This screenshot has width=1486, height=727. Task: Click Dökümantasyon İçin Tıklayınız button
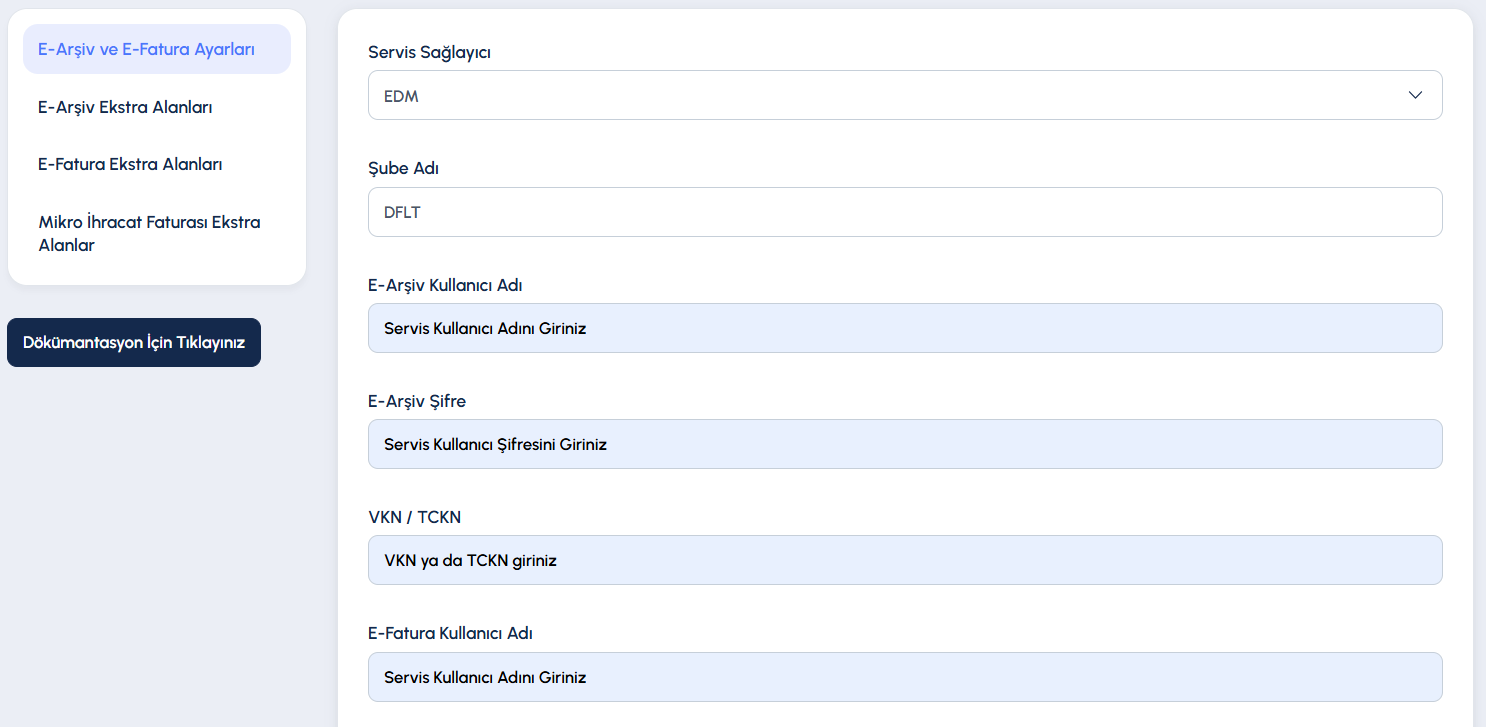coord(134,342)
